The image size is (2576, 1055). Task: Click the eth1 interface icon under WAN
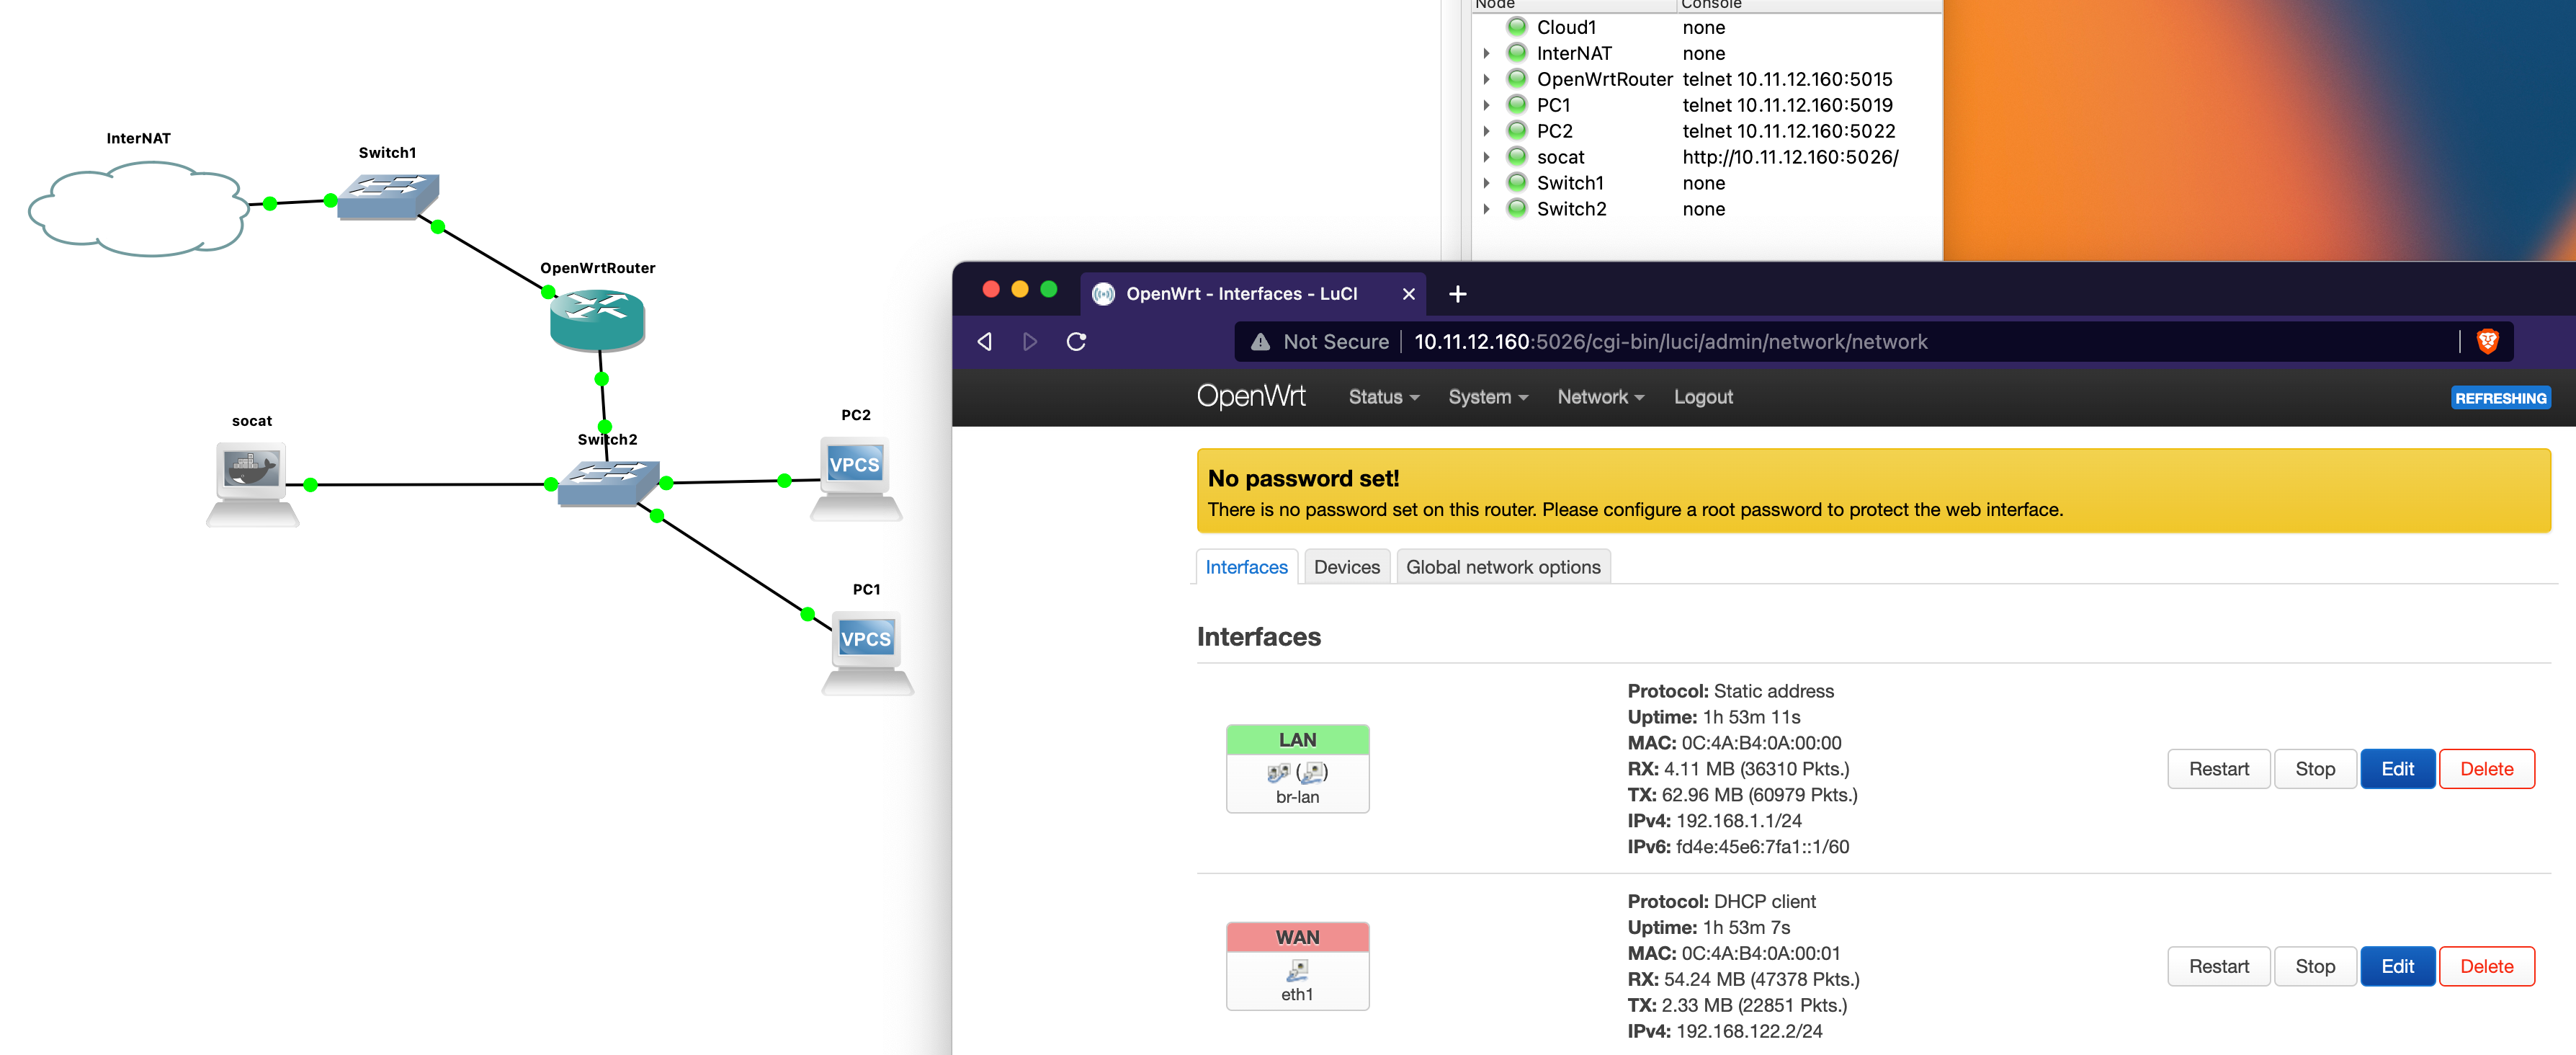[x=1297, y=970]
